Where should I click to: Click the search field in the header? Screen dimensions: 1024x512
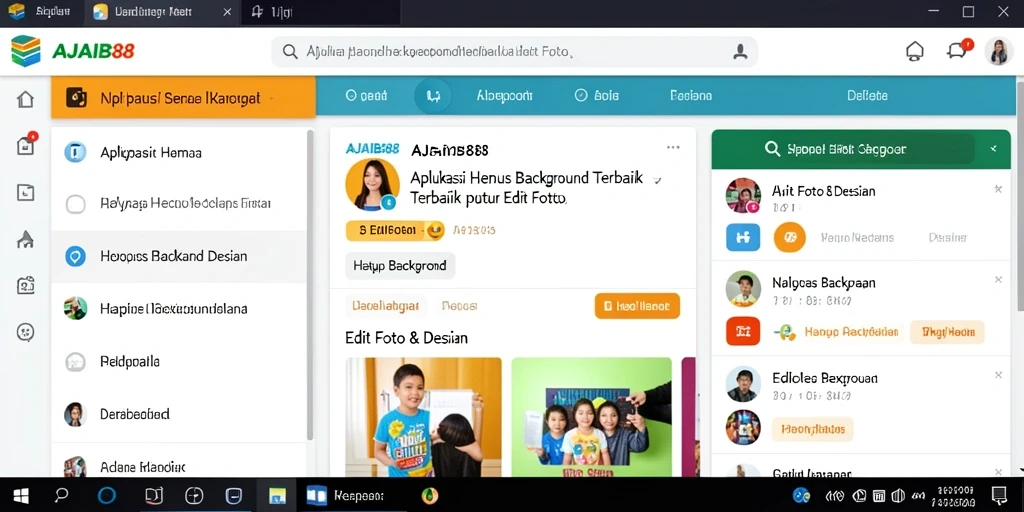pos(514,52)
